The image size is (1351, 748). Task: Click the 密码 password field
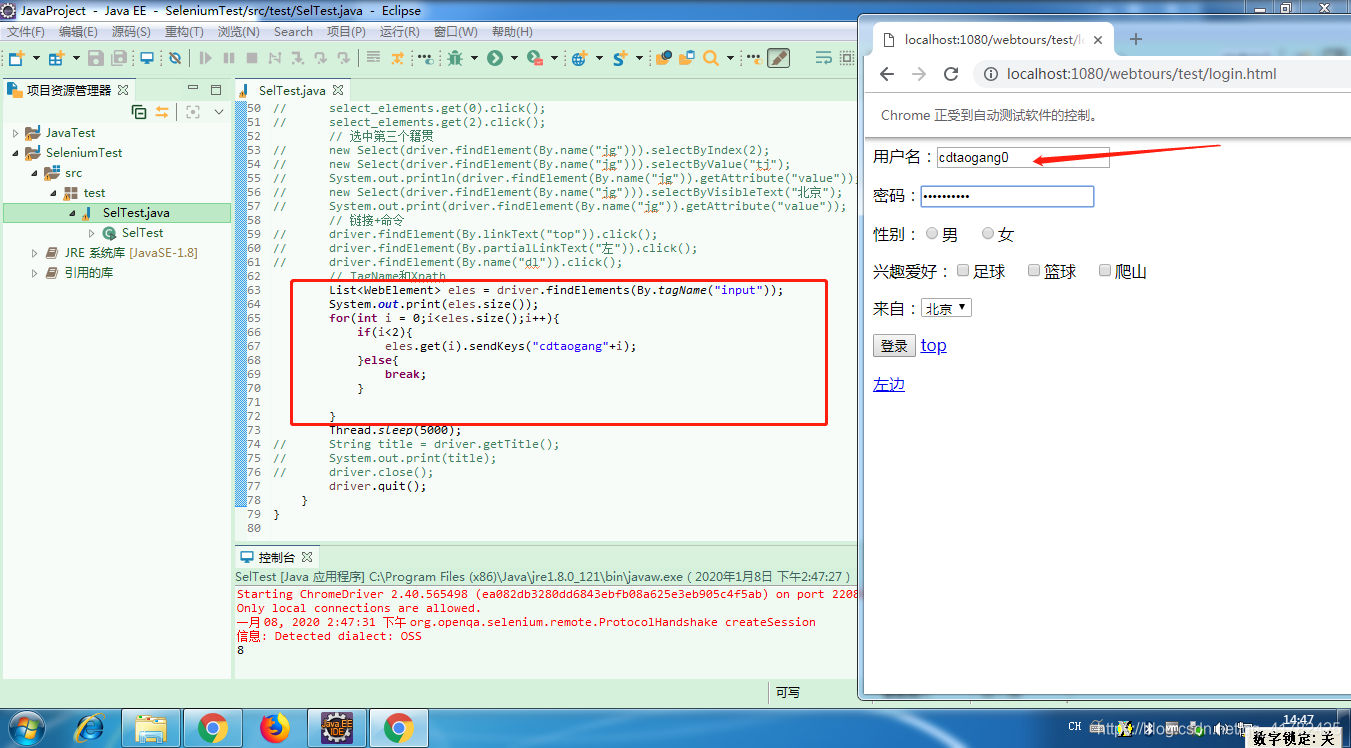pyautogui.click(x=1007, y=196)
